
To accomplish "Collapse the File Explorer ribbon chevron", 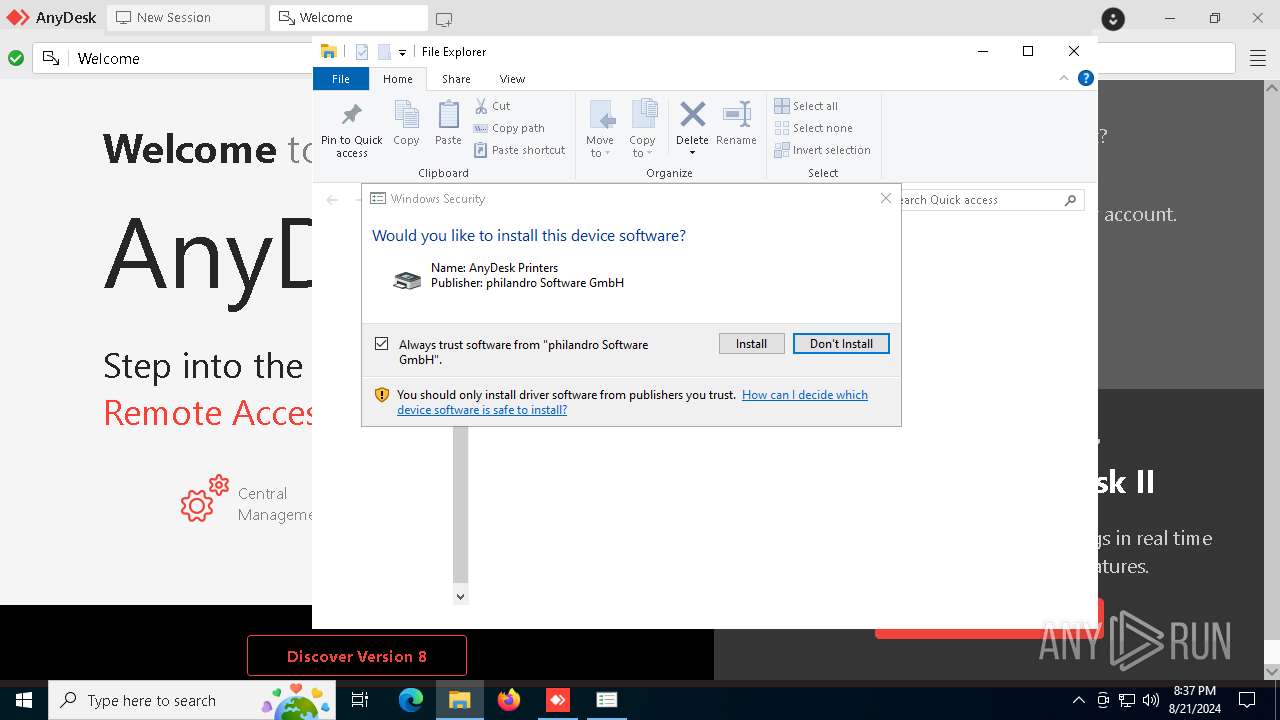I will tap(1064, 78).
